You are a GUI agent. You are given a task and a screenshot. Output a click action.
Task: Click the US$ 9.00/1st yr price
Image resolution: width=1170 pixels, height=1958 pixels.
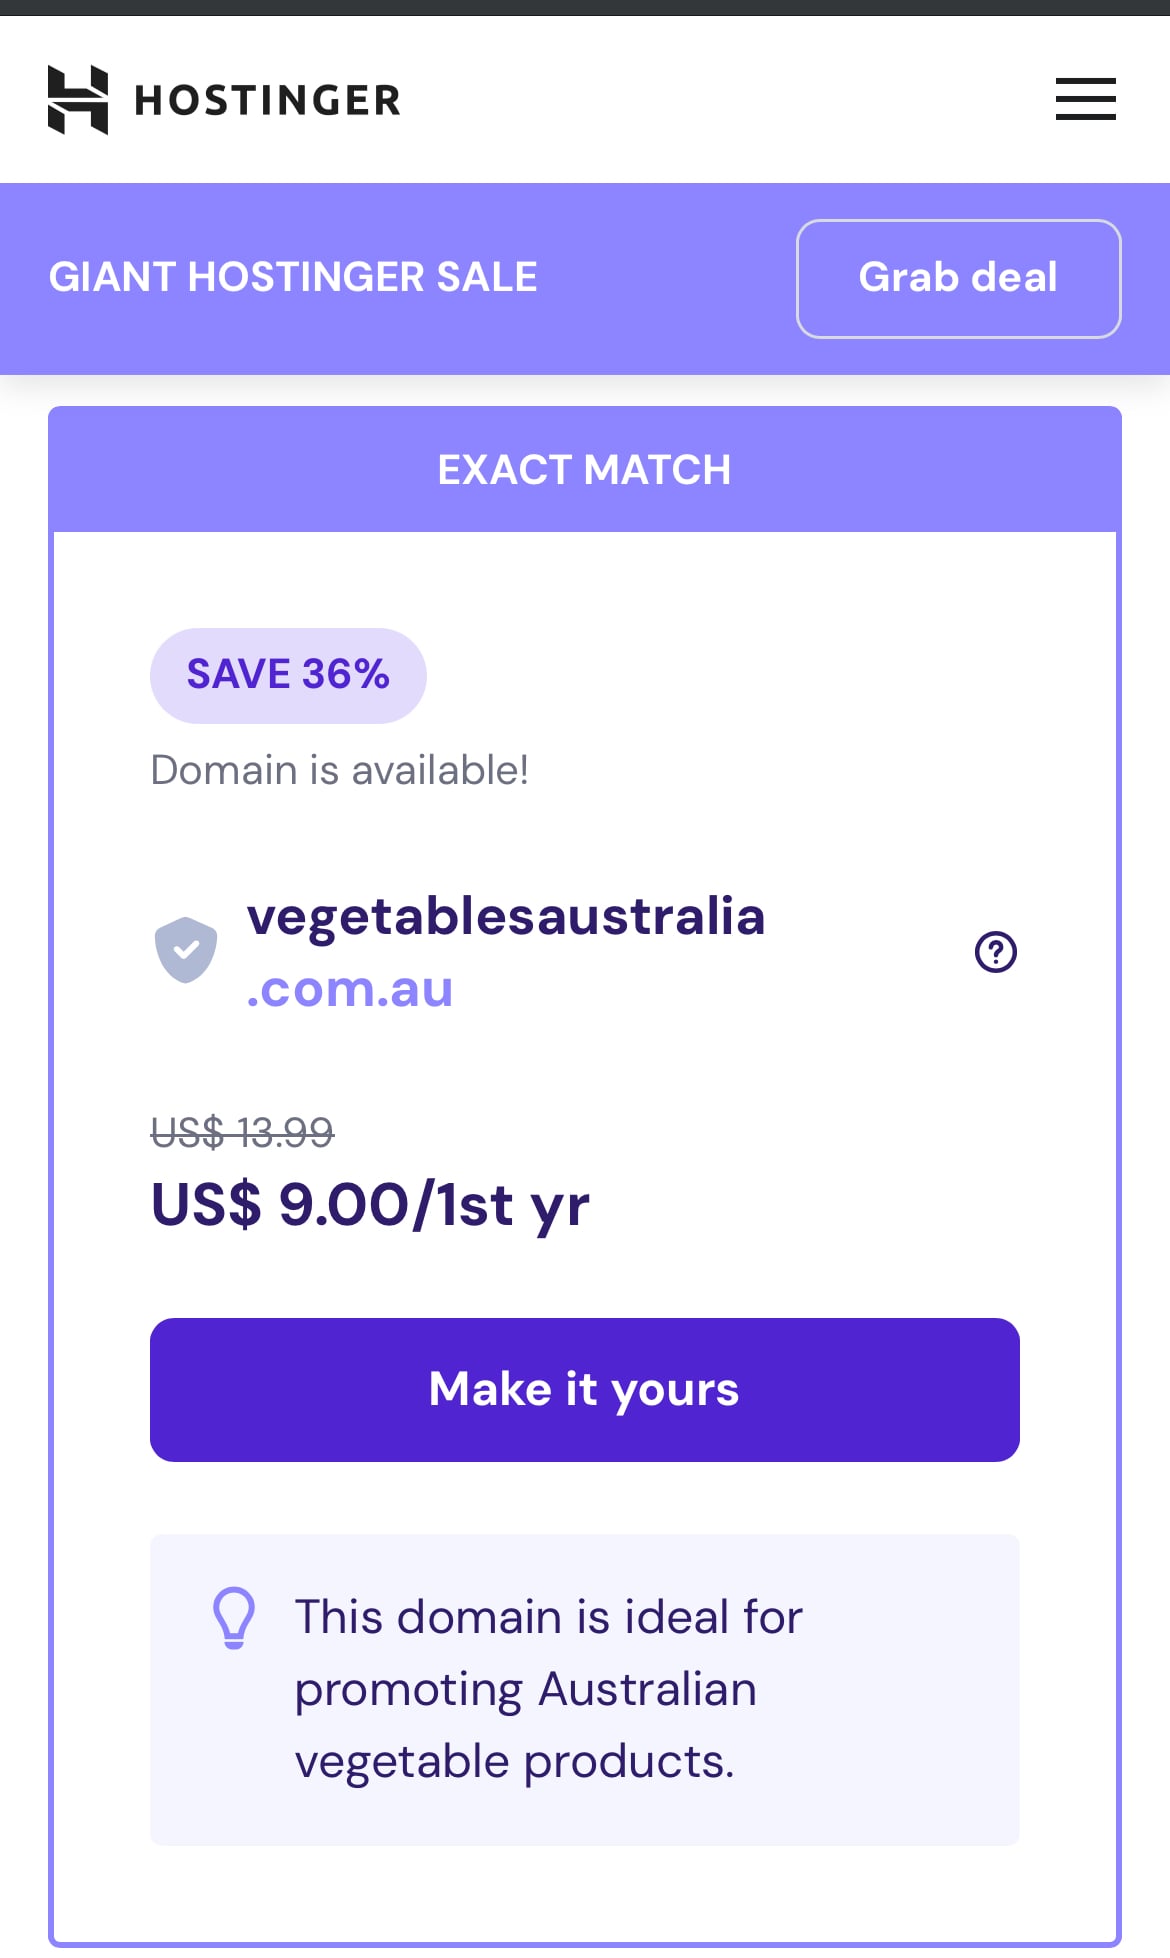(x=370, y=1204)
